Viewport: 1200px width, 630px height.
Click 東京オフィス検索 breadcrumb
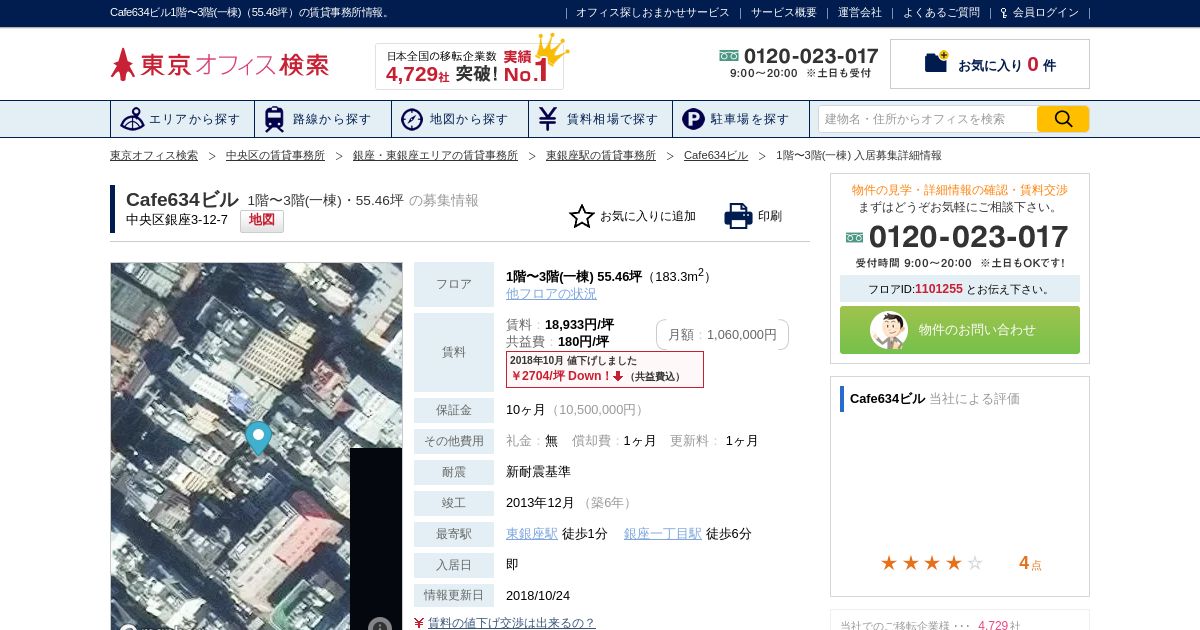click(154, 155)
